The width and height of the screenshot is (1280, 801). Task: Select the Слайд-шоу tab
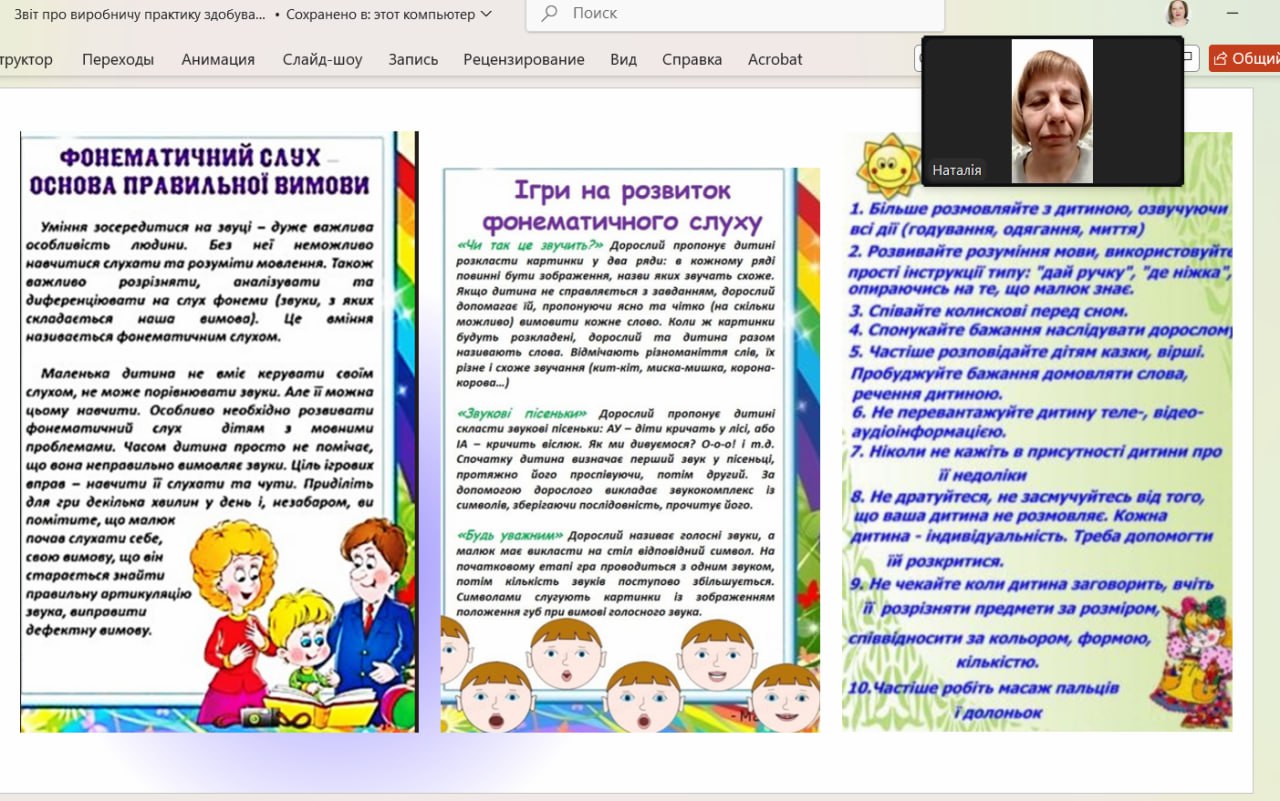[322, 59]
